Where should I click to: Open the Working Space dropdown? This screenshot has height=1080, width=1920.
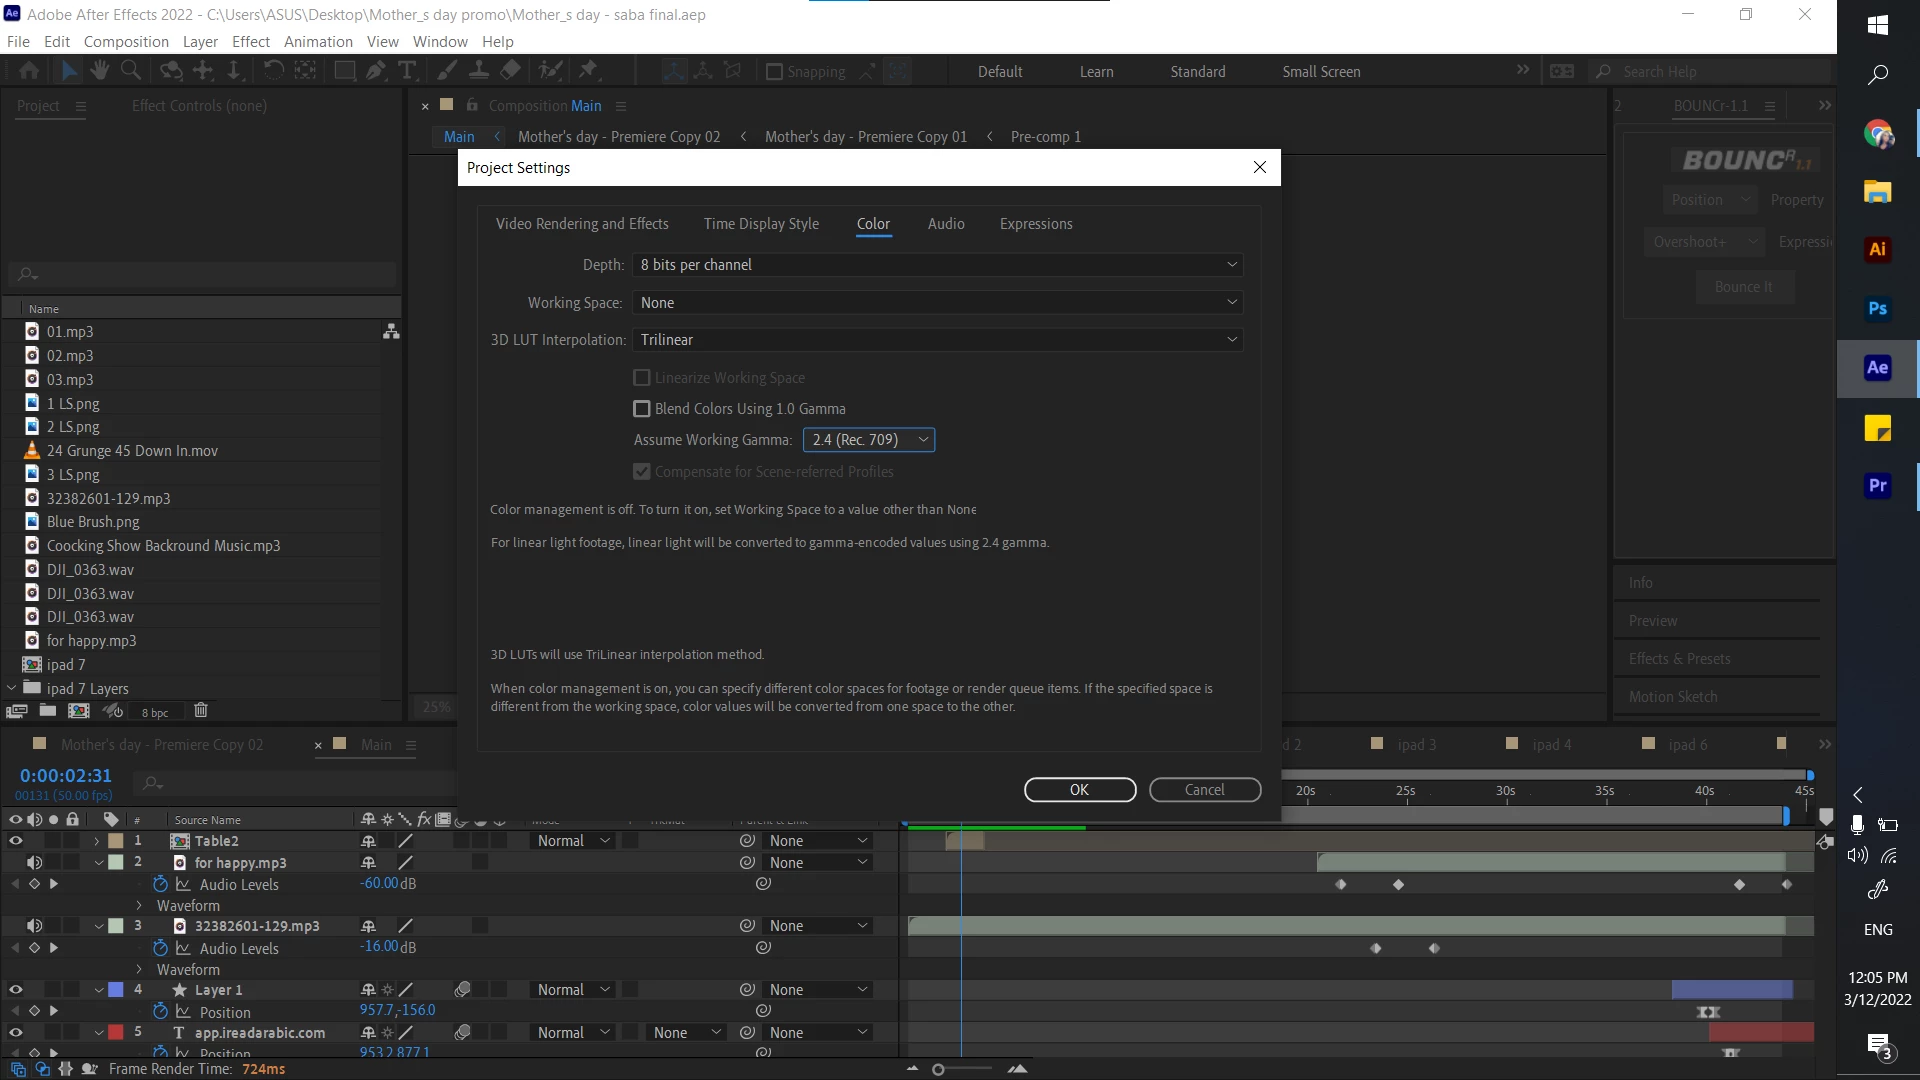pyautogui.click(x=937, y=303)
